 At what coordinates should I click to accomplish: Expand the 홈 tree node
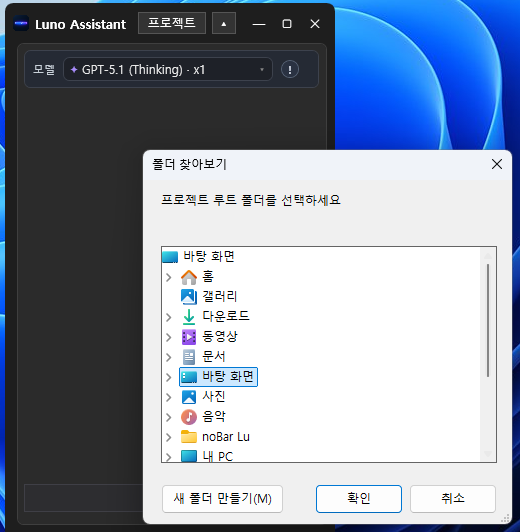[x=169, y=278]
